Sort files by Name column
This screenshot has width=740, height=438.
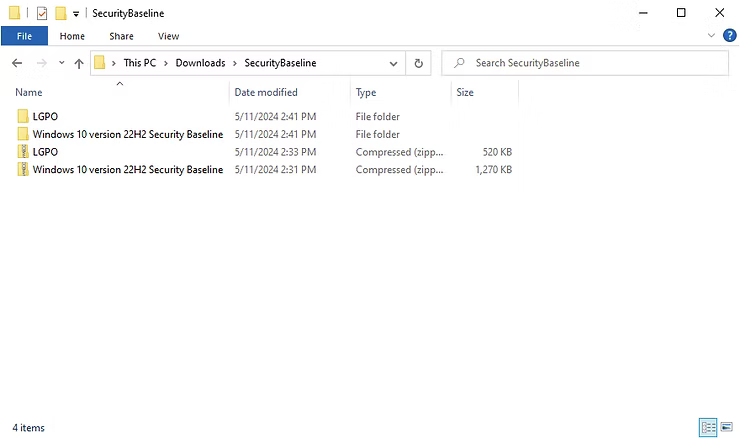(x=28, y=93)
